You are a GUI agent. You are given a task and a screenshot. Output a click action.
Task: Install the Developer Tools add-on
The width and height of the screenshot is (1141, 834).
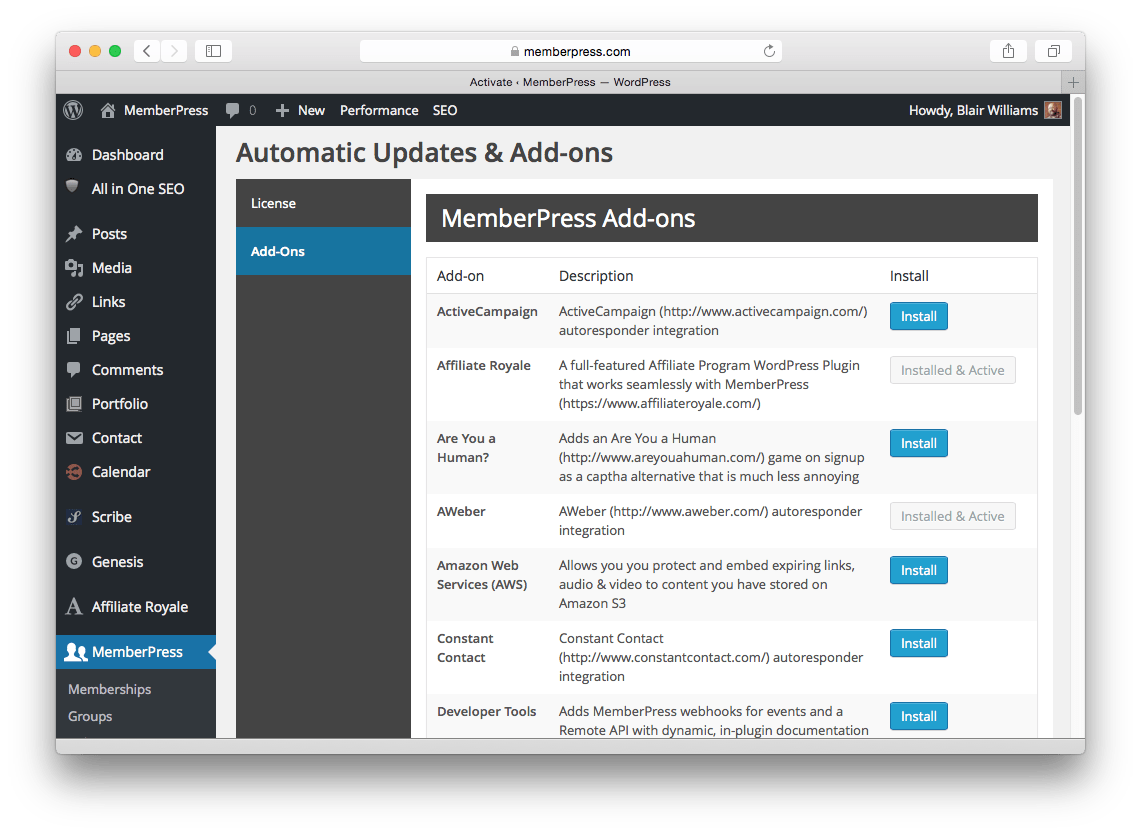pyautogui.click(x=918, y=716)
